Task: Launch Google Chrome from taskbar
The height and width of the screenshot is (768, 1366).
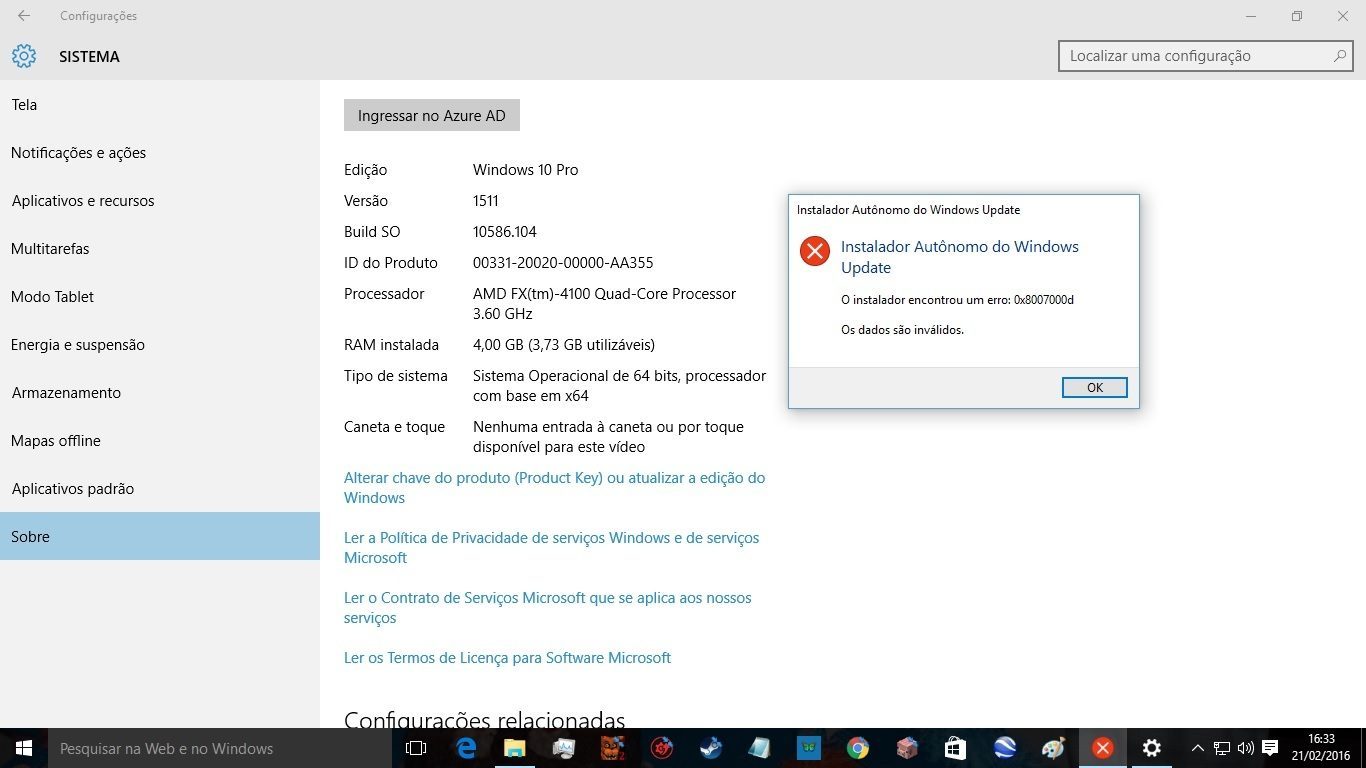Action: (857, 748)
